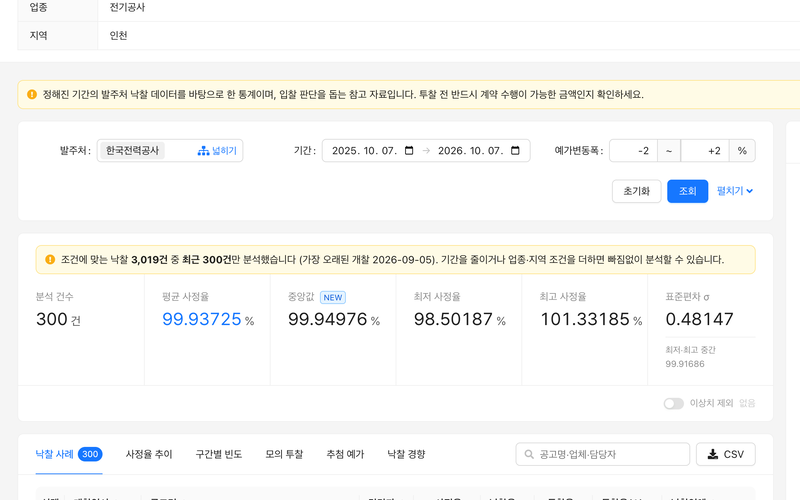This screenshot has height=500, width=800.
Task: Expand filters with 펼치기 chevron
Action: point(735,191)
